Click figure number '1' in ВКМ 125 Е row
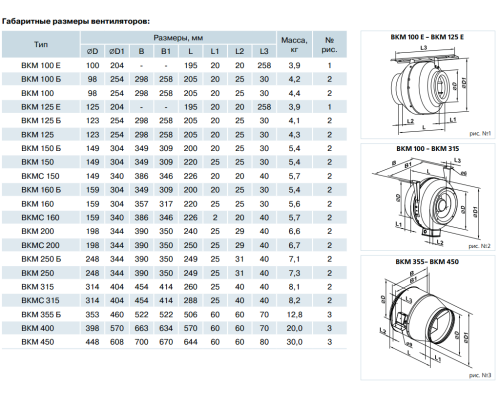 pos(330,107)
